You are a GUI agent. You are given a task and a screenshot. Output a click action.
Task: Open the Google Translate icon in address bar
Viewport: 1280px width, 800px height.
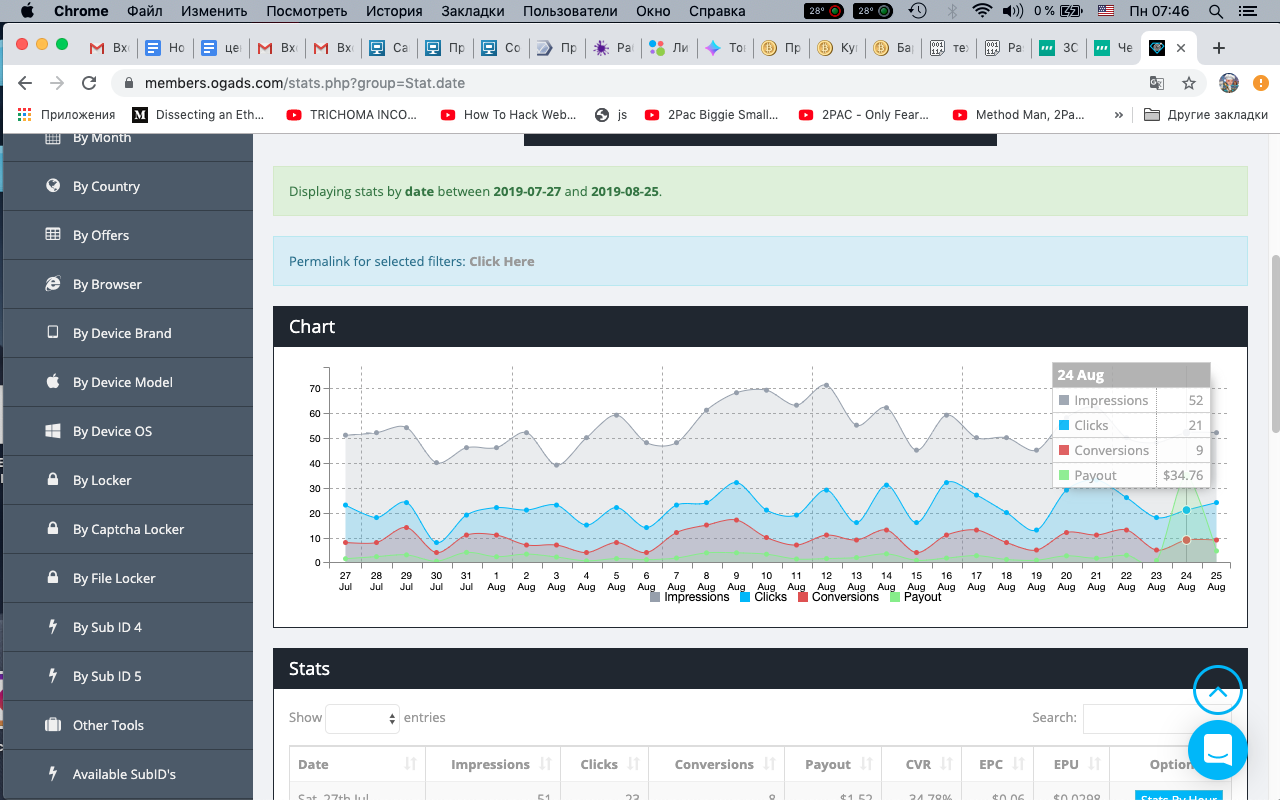1157,83
